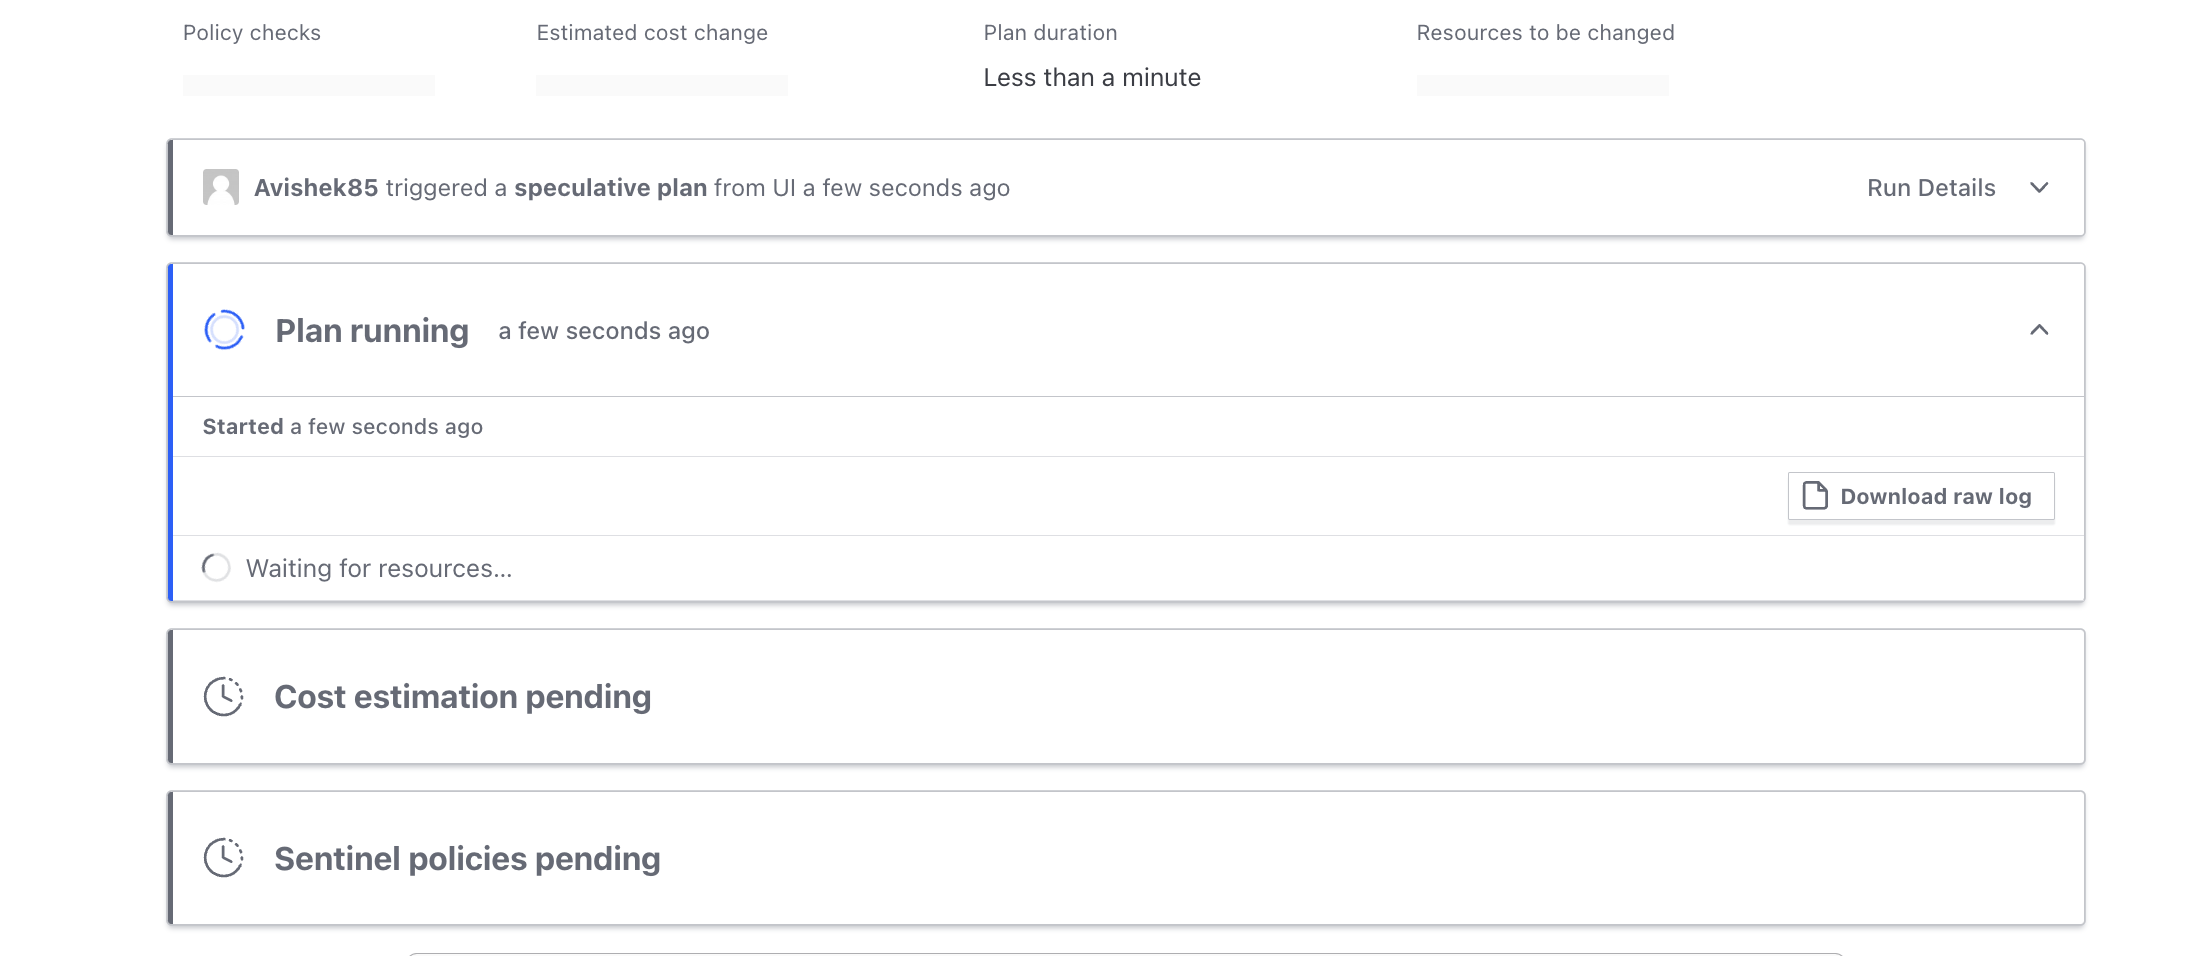Click the Avishek85 username
The image size is (2200, 956).
click(316, 188)
